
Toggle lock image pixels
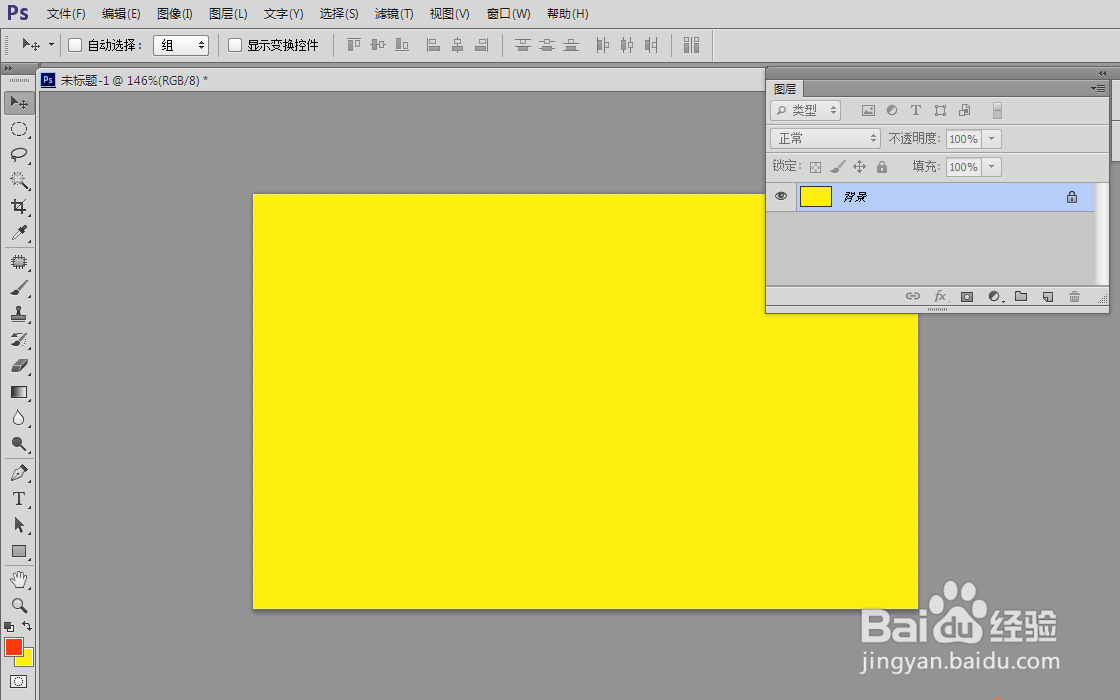tap(838, 167)
